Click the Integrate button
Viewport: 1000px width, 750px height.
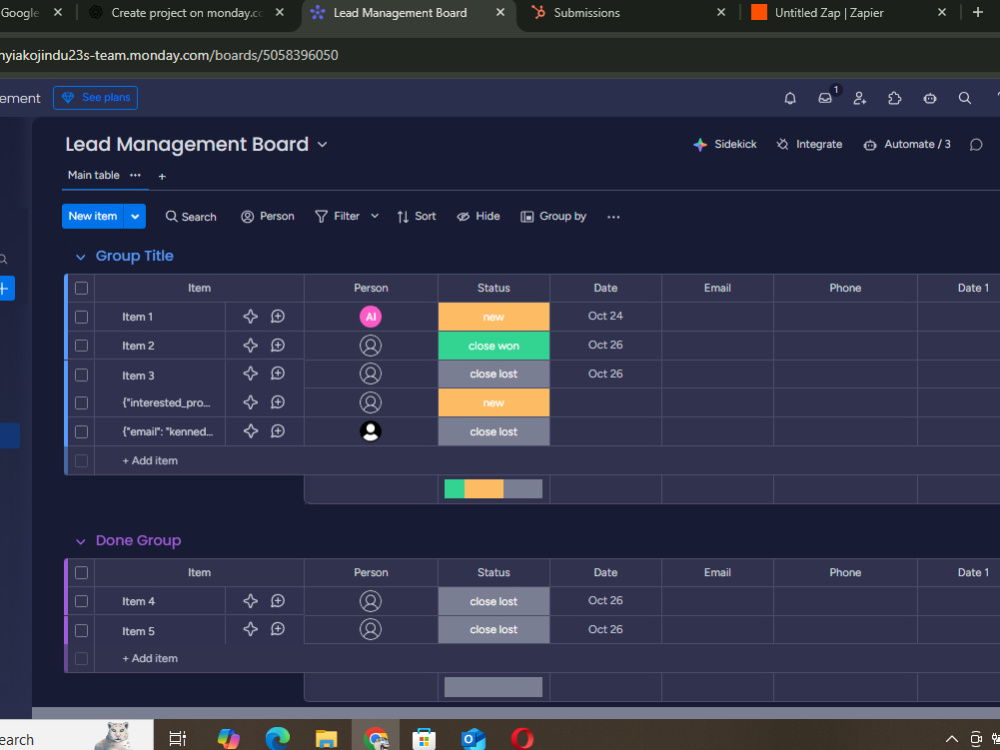click(809, 145)
